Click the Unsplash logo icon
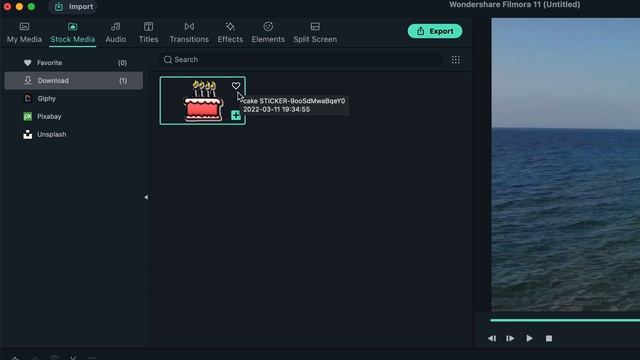The width and height of the screenshot is (640, 360). pyautogui.click(x=27, y=134)
